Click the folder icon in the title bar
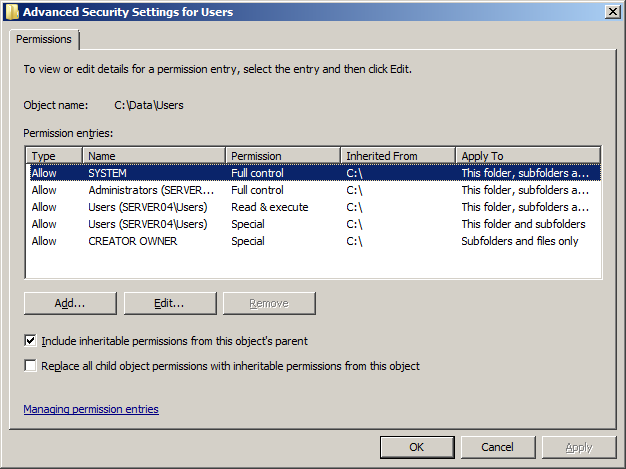 11,12
